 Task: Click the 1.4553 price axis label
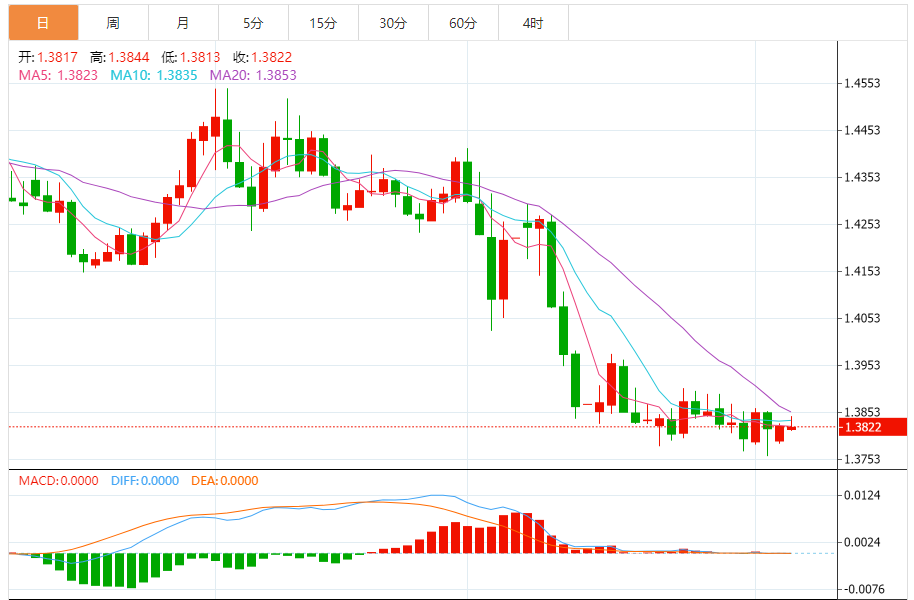coord(862,83)
